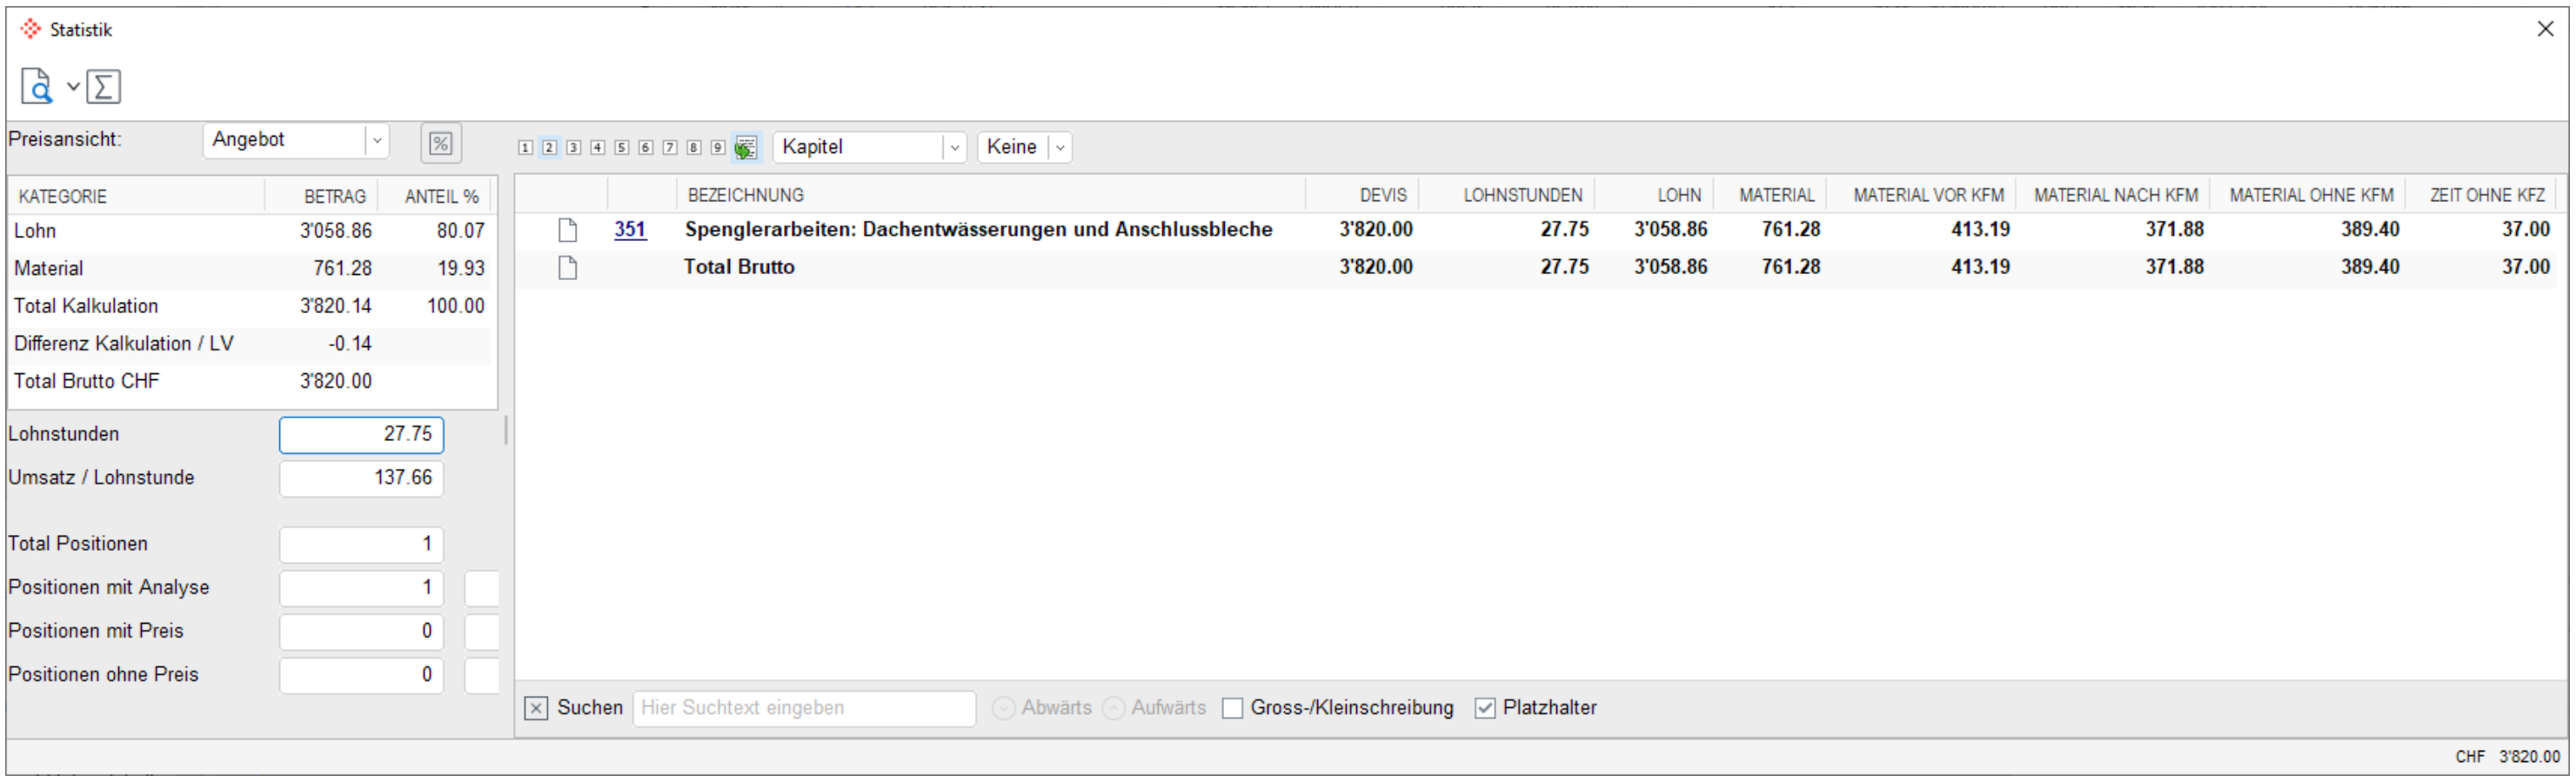Open the Keine dropdown
Screen dimensions: 2576x782
(1060, 148)
